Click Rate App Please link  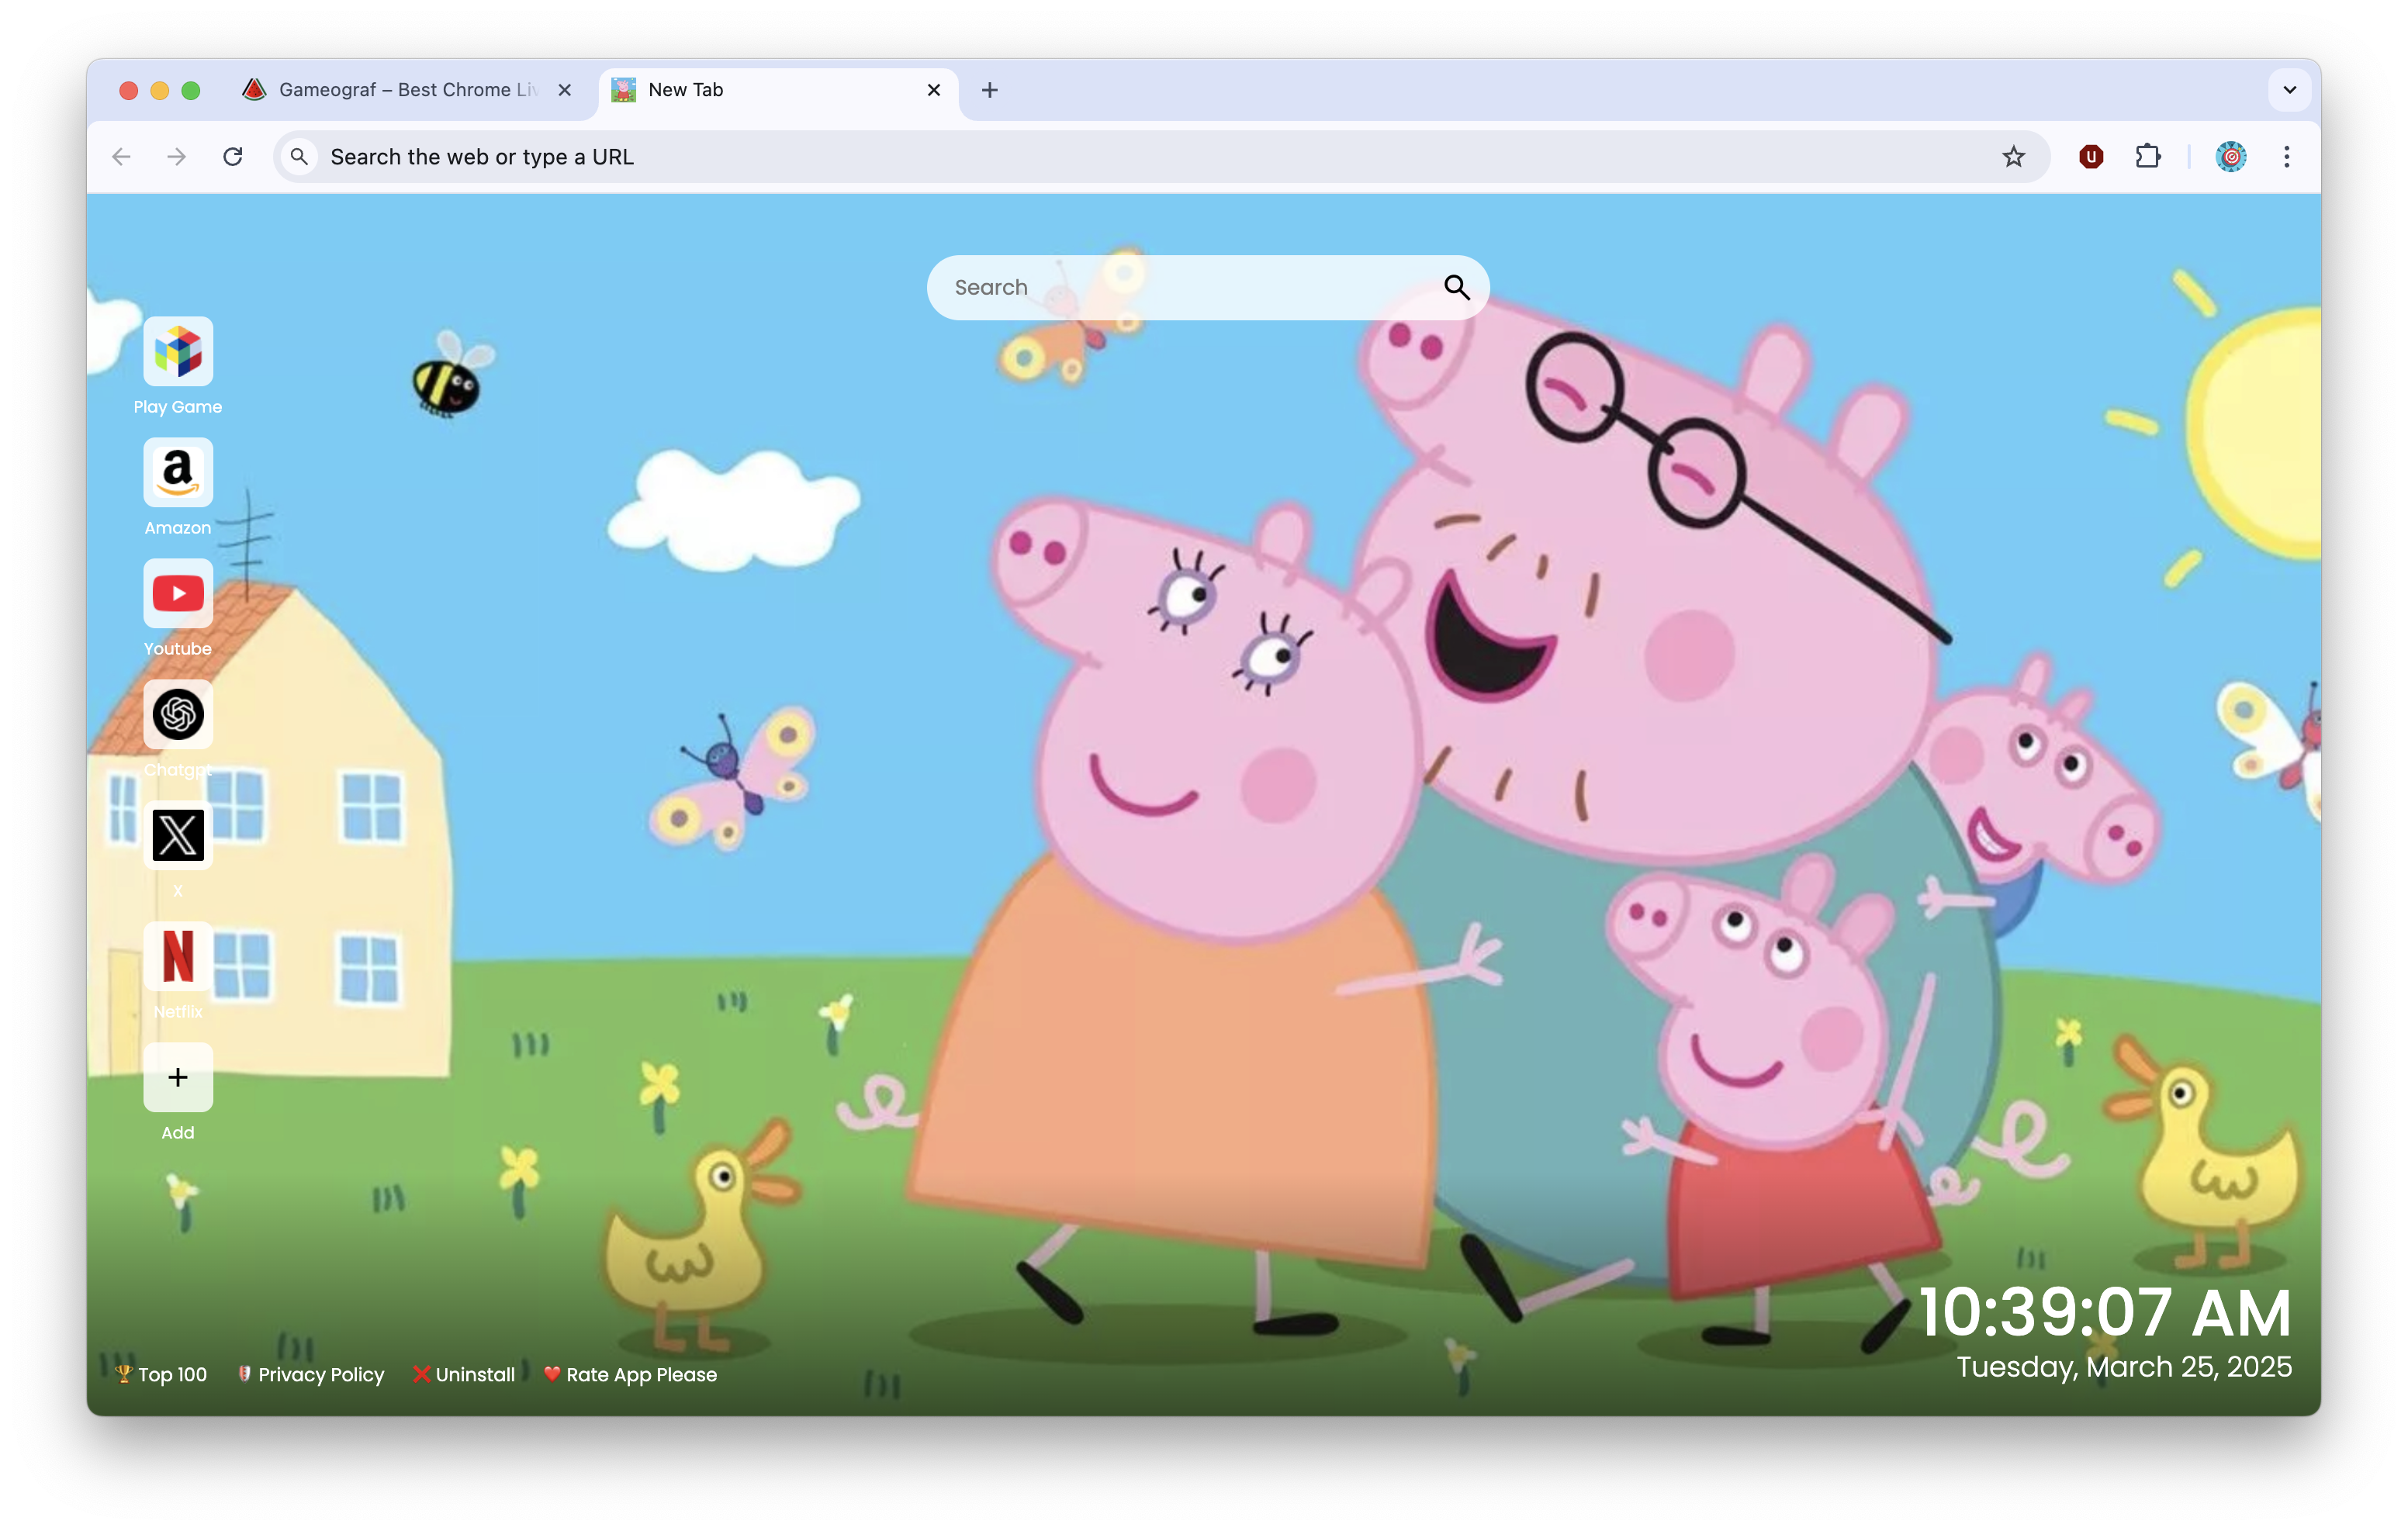(x=630, y=1375)
